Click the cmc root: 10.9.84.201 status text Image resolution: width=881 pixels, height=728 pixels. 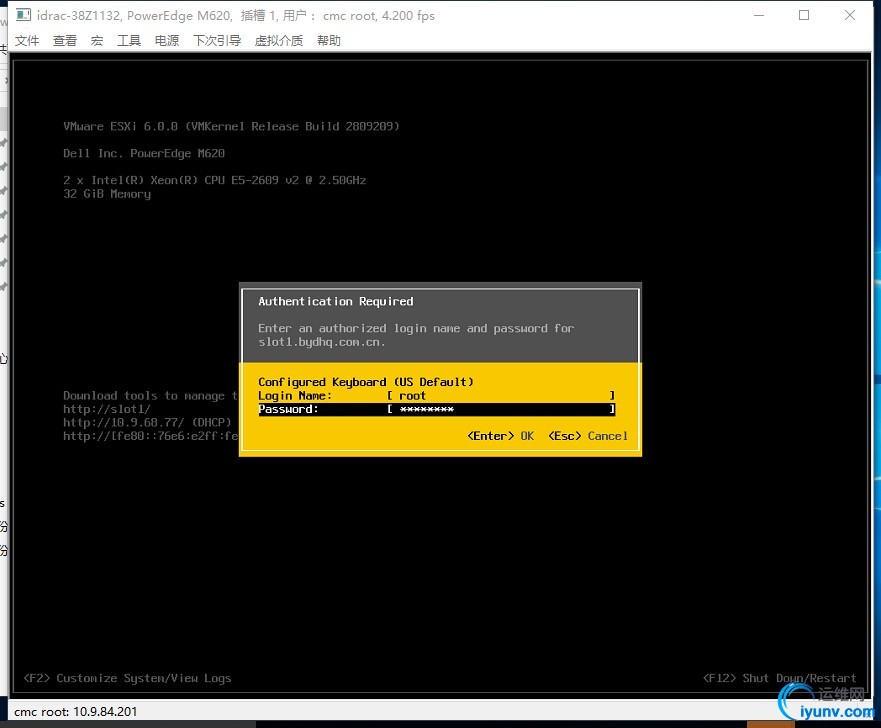[x=75, y=712]
